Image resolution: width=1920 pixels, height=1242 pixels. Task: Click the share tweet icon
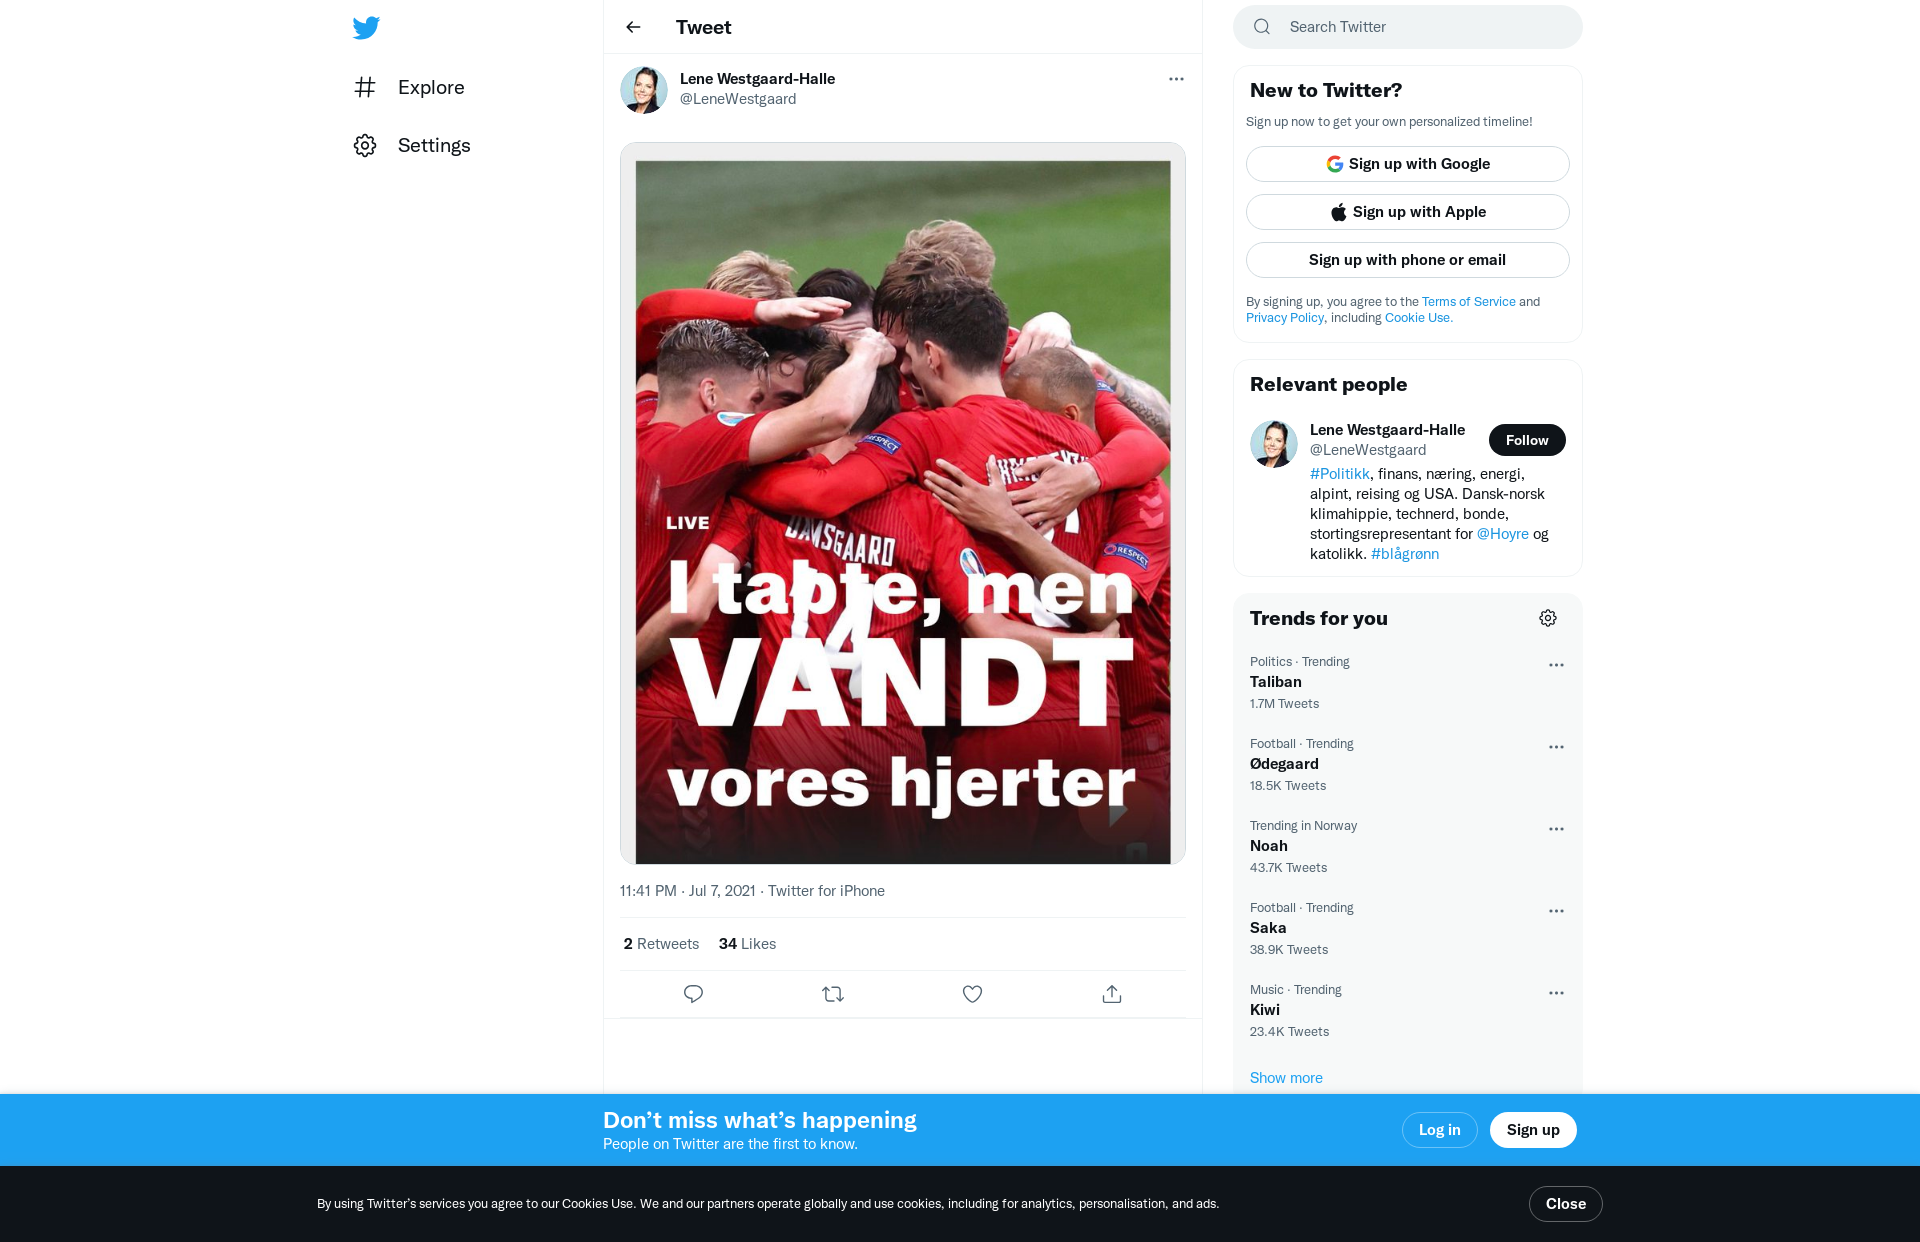(1112, 994)
